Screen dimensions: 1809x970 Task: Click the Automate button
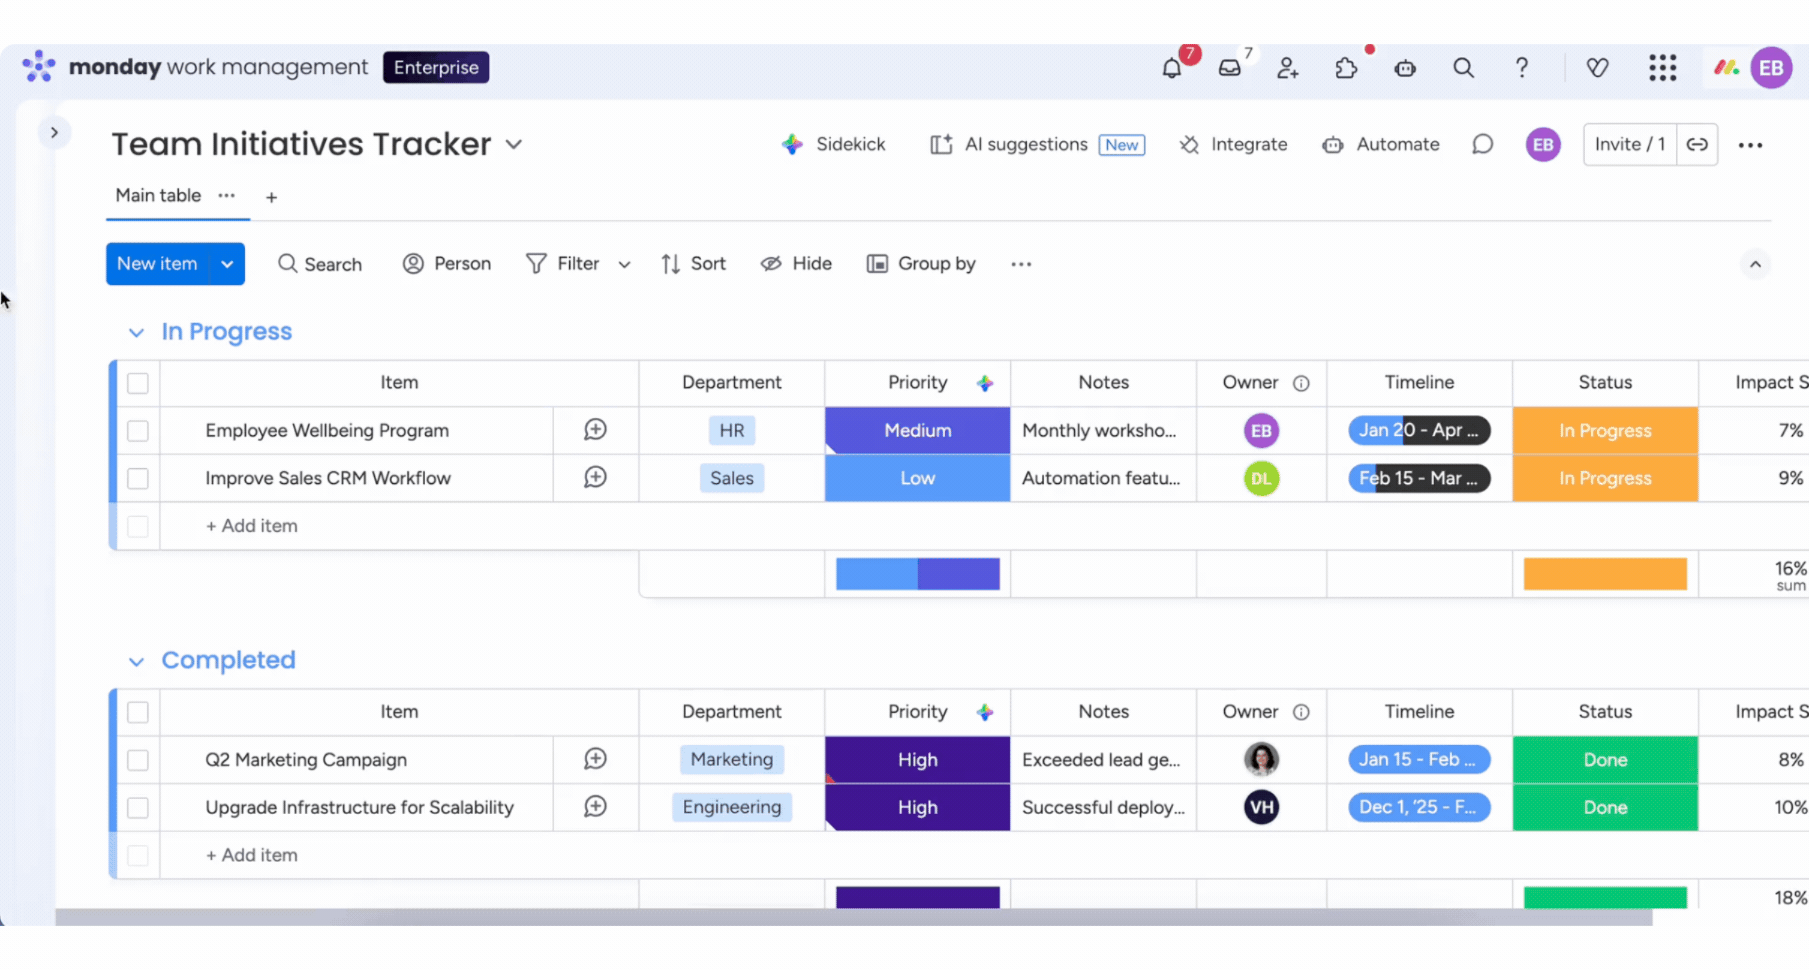pos(1381,145)
